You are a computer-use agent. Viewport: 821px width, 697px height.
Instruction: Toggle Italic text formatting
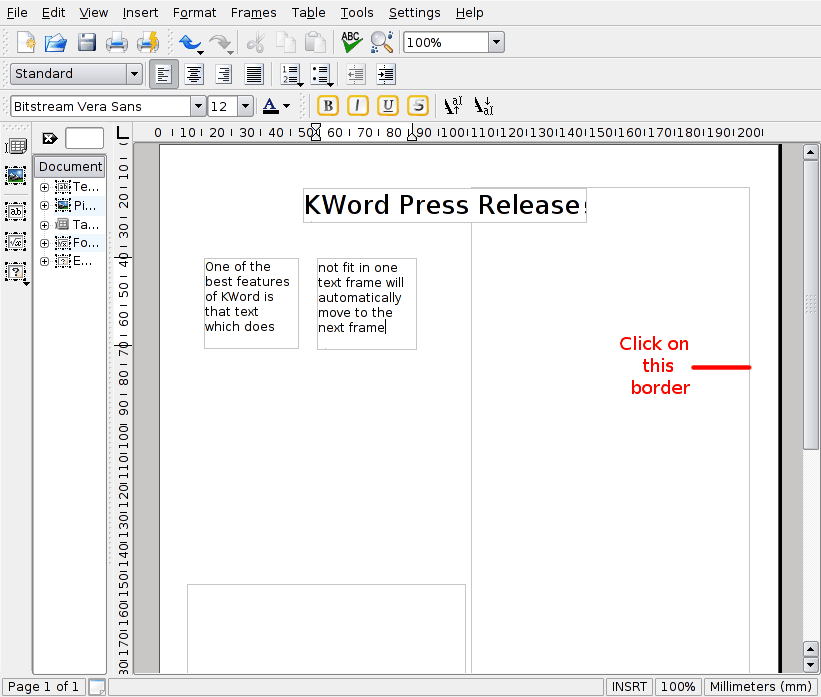[x=357, y=106]
